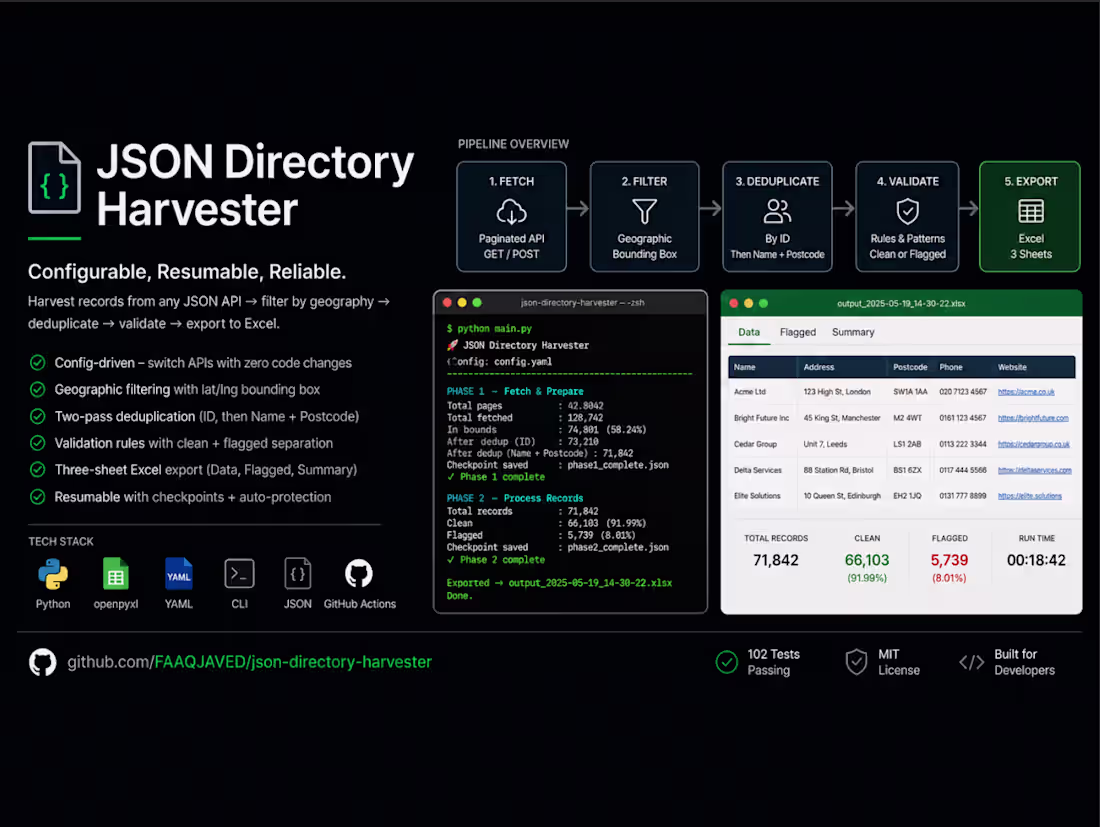Click the 71,842 total records value

(x=776, y=560)
